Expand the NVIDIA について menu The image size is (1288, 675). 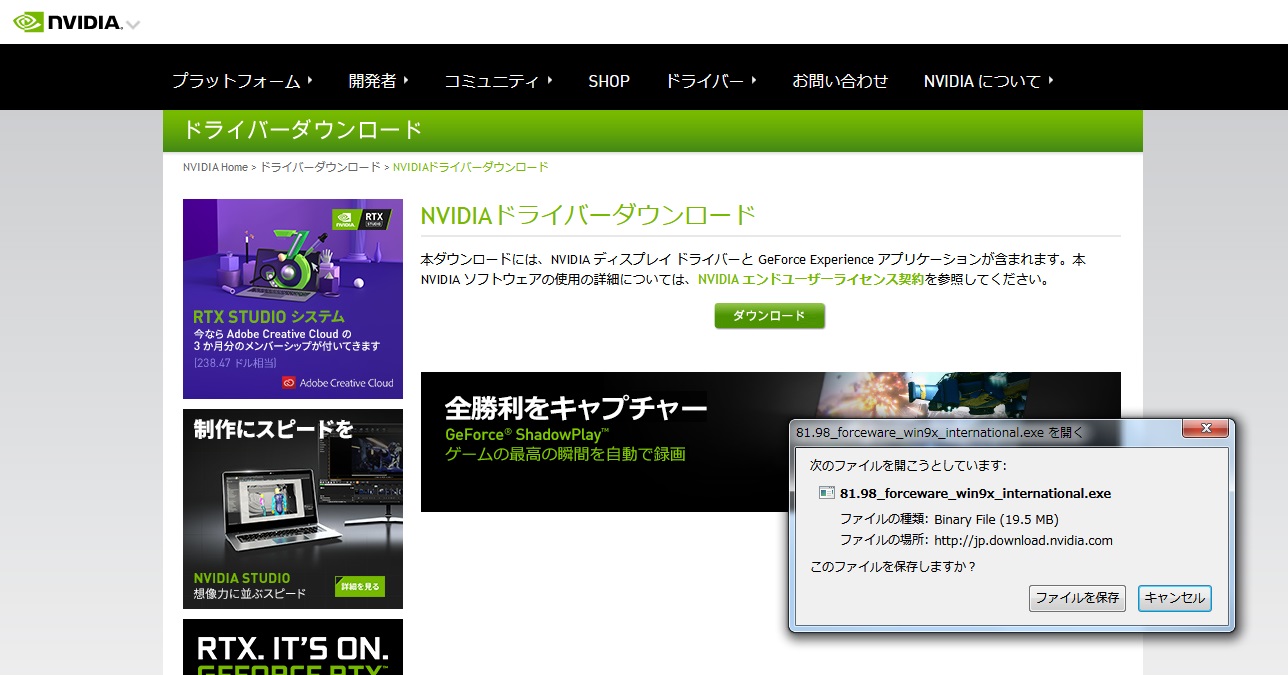point(989,81)
